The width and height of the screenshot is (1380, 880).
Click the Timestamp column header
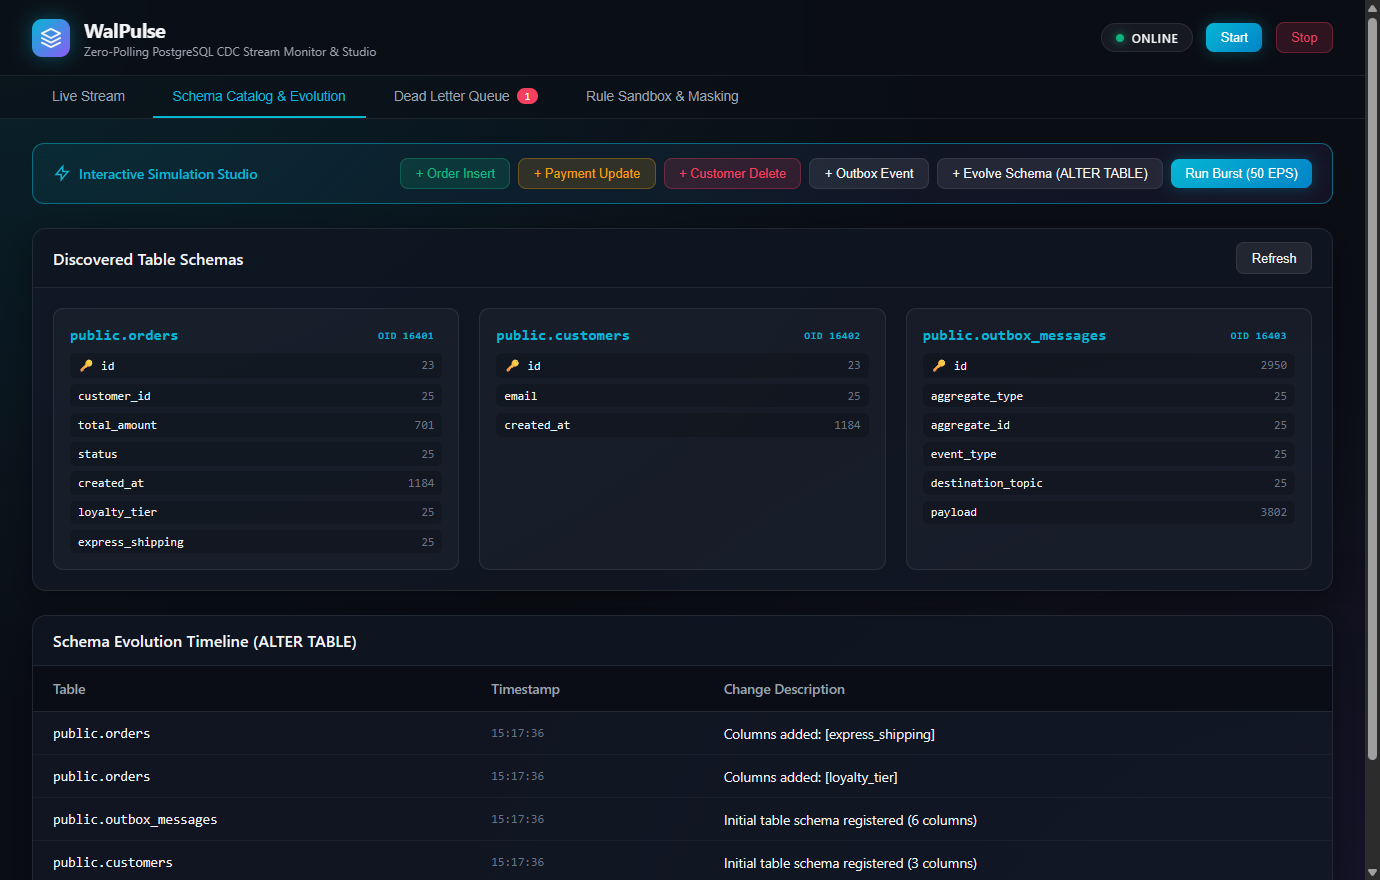coord(525,689)
